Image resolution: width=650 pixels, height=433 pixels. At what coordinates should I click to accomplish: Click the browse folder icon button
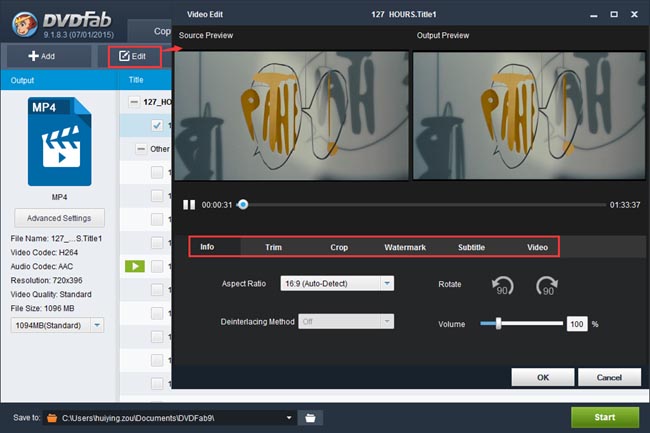(x=310, y=418)
